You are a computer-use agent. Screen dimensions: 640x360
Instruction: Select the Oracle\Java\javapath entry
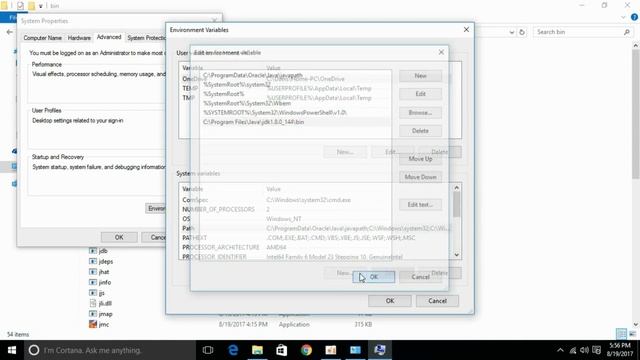pos(295,75)
